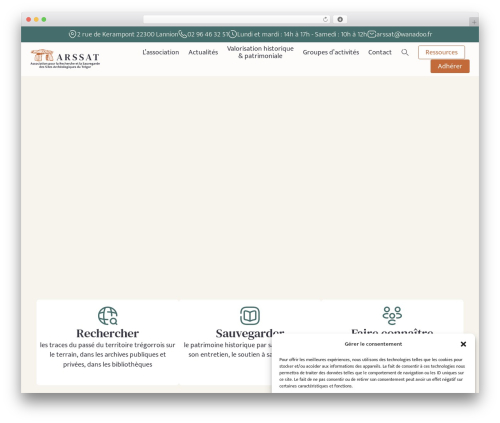Viewport: 500px width, 423px height.
Task: Click the globe search icon above Rechercher
Action: point(108,316)
